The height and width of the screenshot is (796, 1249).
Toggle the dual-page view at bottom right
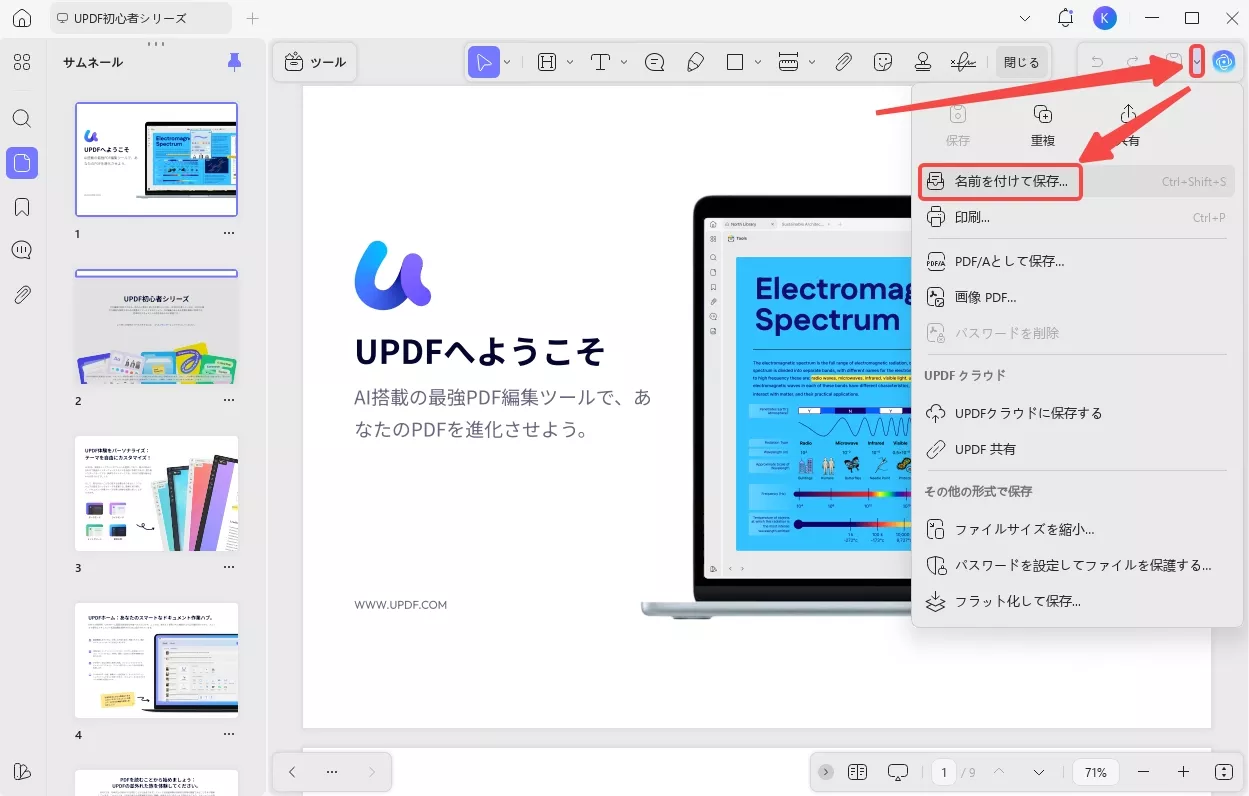[857, 771]
